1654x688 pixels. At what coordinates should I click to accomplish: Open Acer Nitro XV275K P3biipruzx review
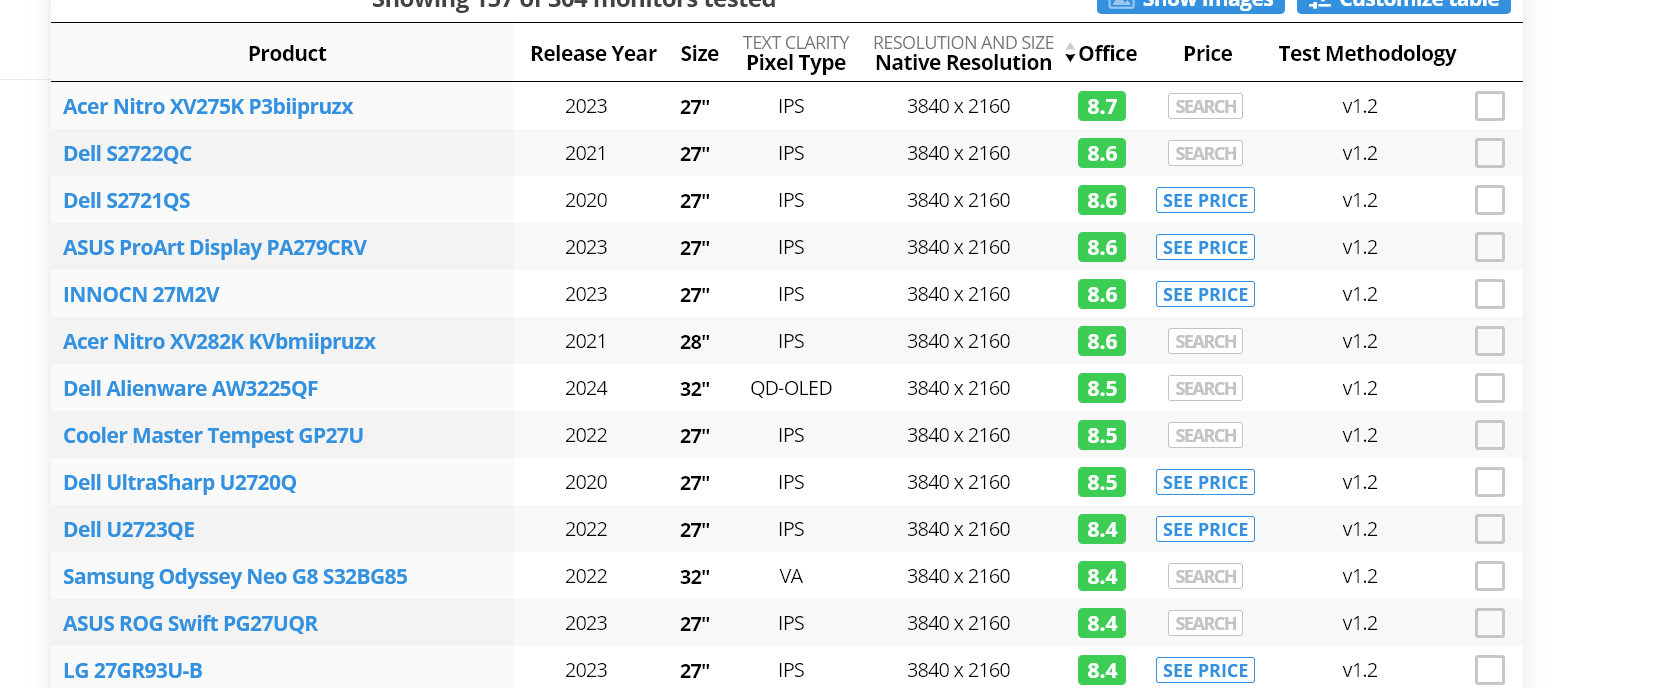tap(208, 106)
